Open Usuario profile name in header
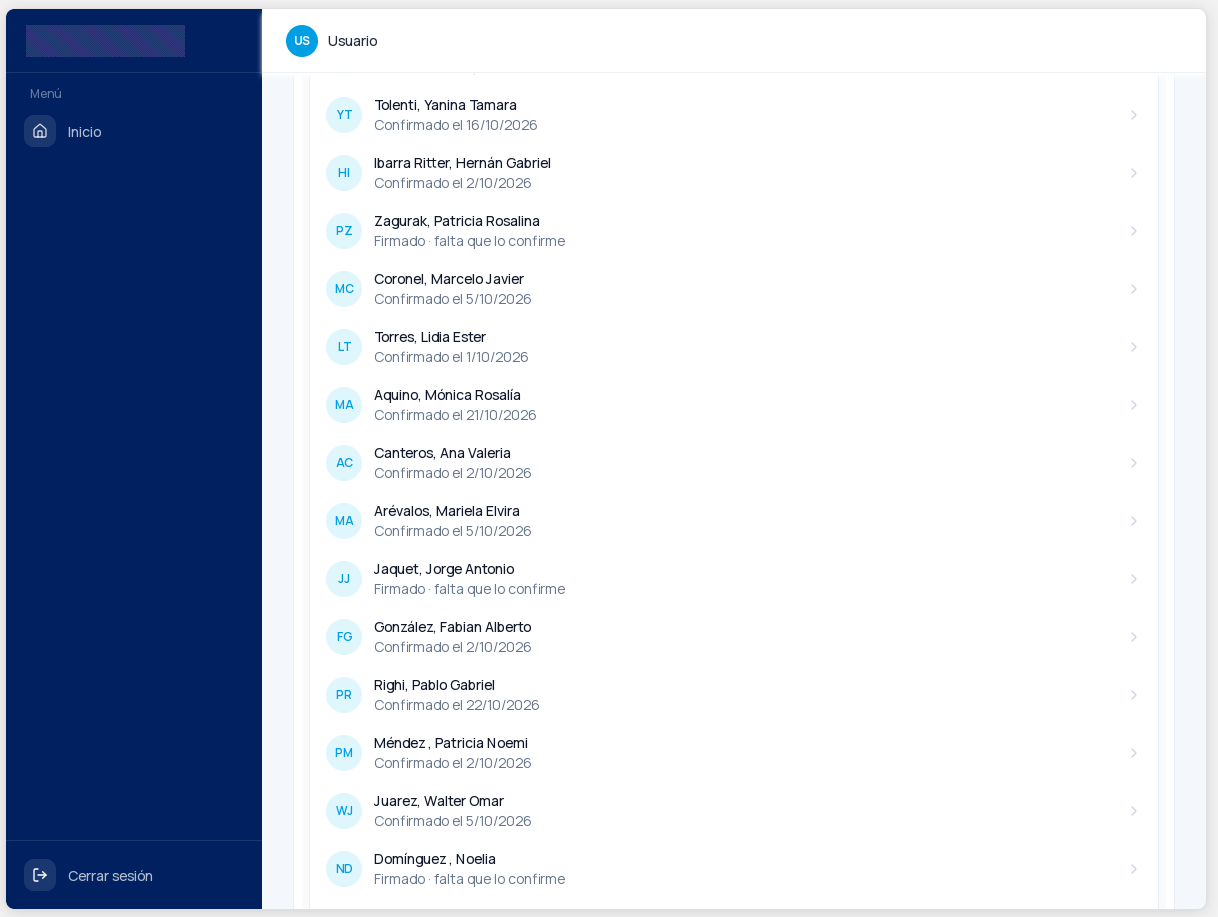 (x=352, y=41)
